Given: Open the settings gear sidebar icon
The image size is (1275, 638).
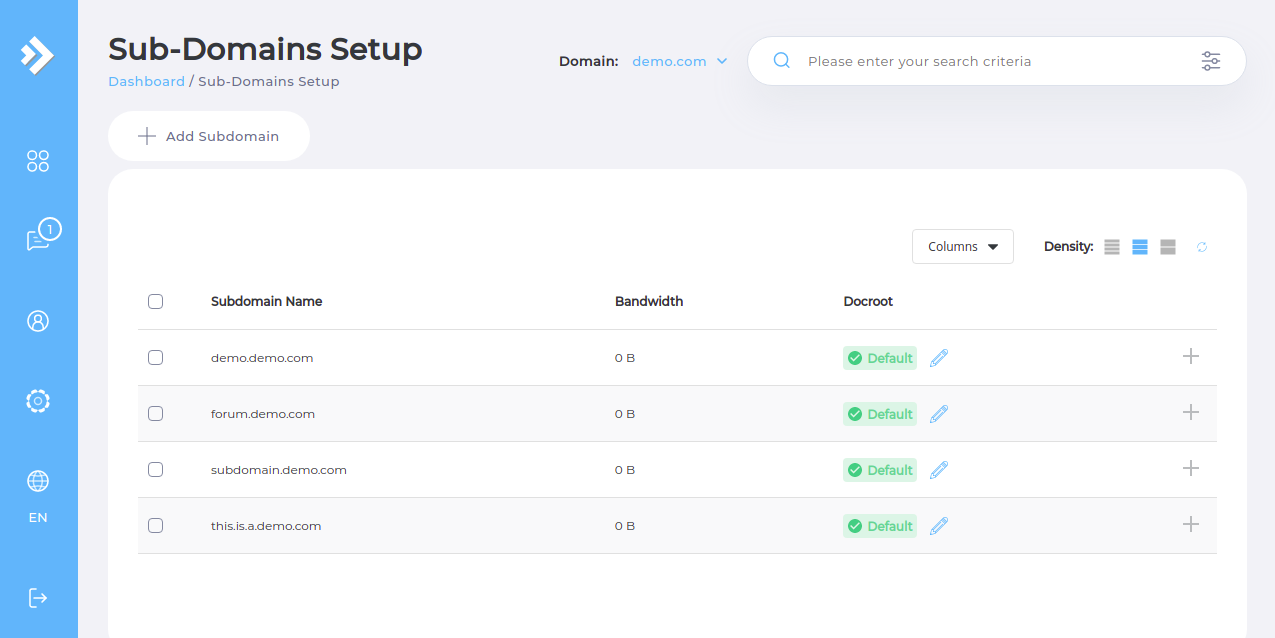Looking at the screenshot, I should click(x=38, y=401).
